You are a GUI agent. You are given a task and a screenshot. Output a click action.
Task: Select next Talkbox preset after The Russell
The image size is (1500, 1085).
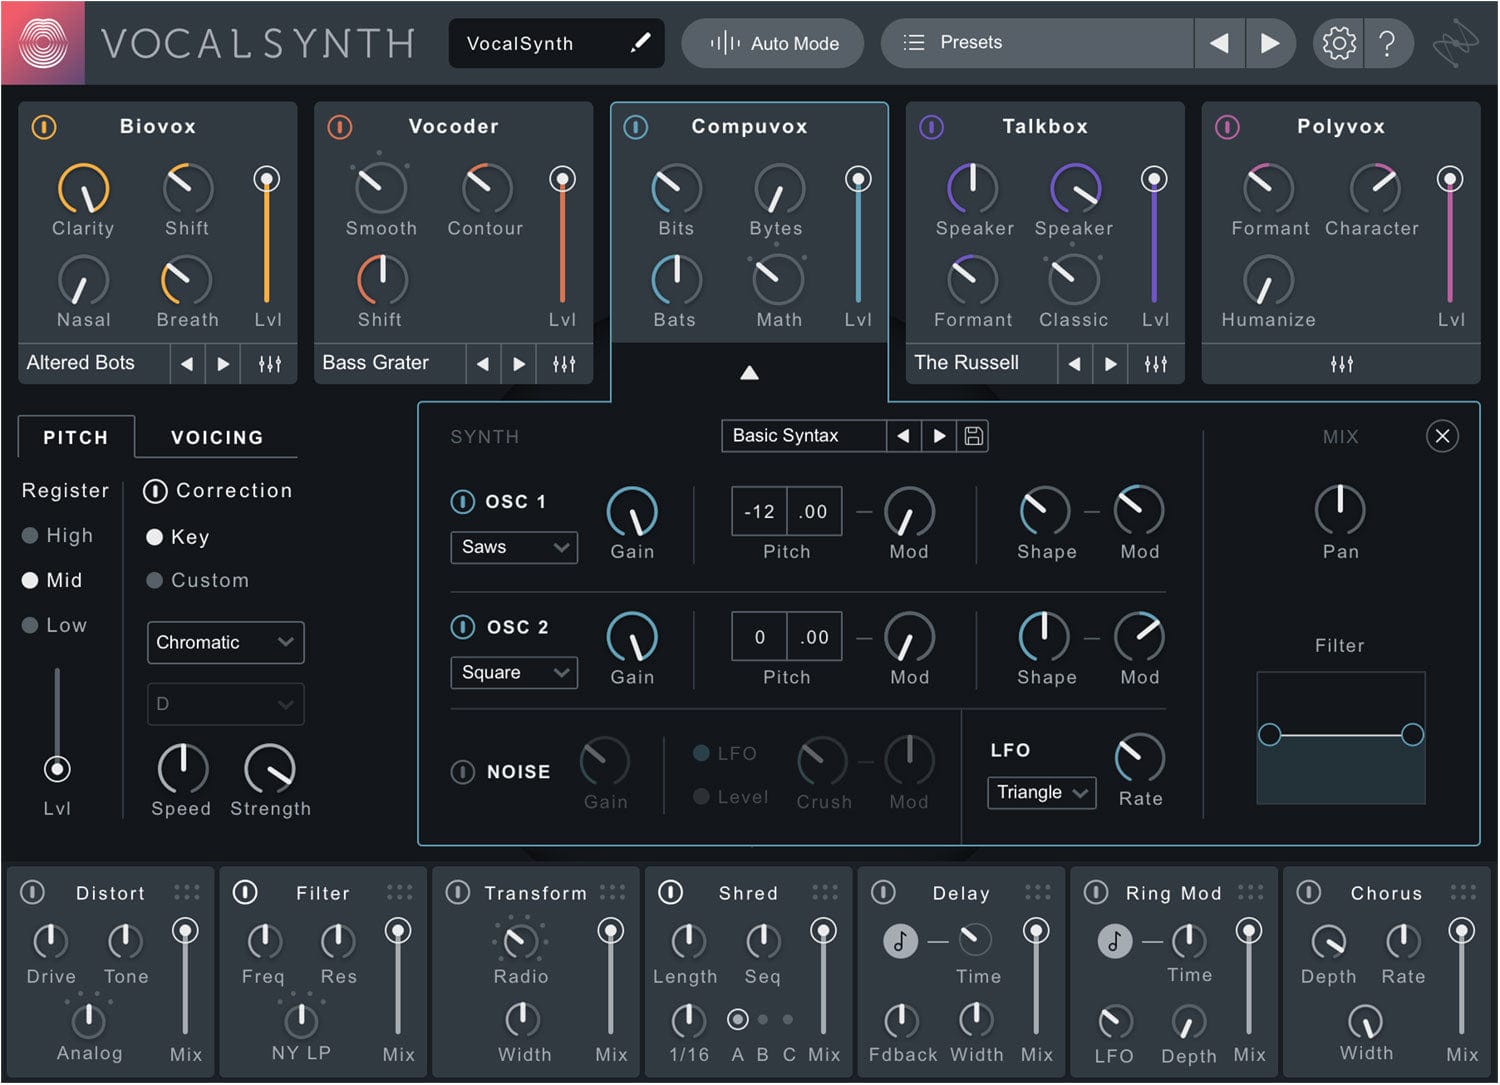pyautogui.click(x=1110, y=364)
